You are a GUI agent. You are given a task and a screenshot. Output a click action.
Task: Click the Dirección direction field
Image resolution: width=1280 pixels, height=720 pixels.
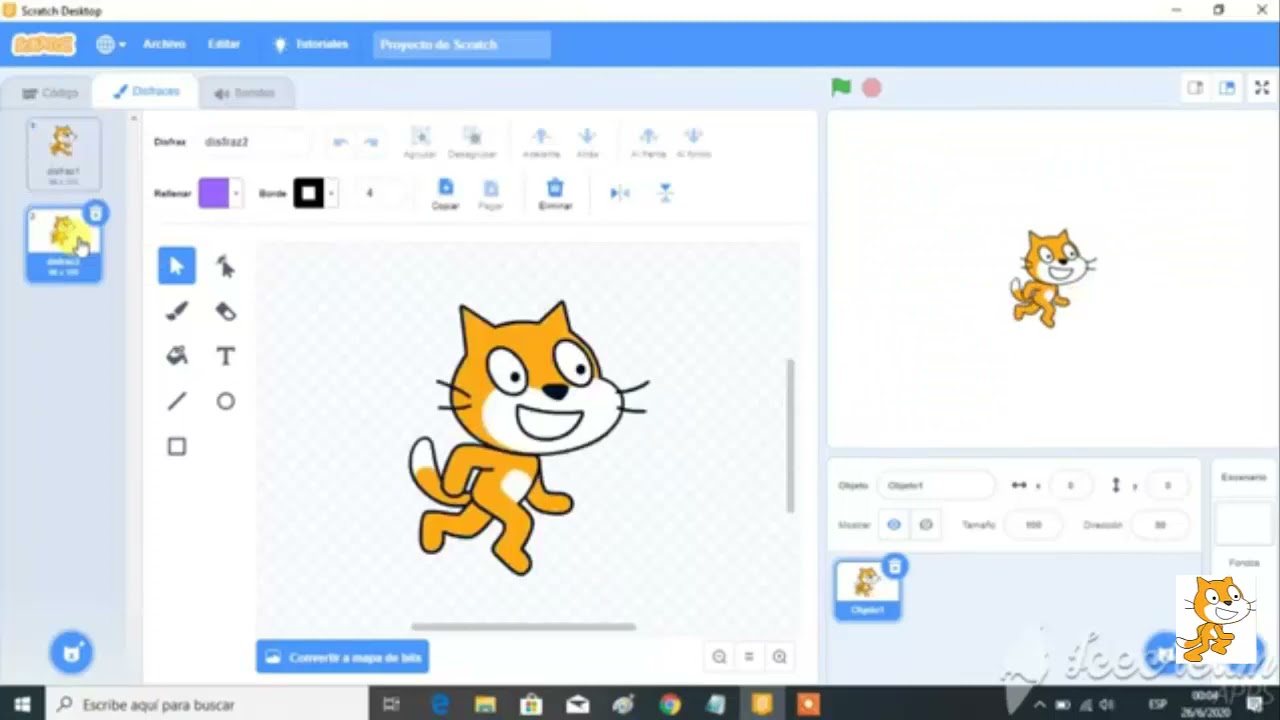(1160, 524)
